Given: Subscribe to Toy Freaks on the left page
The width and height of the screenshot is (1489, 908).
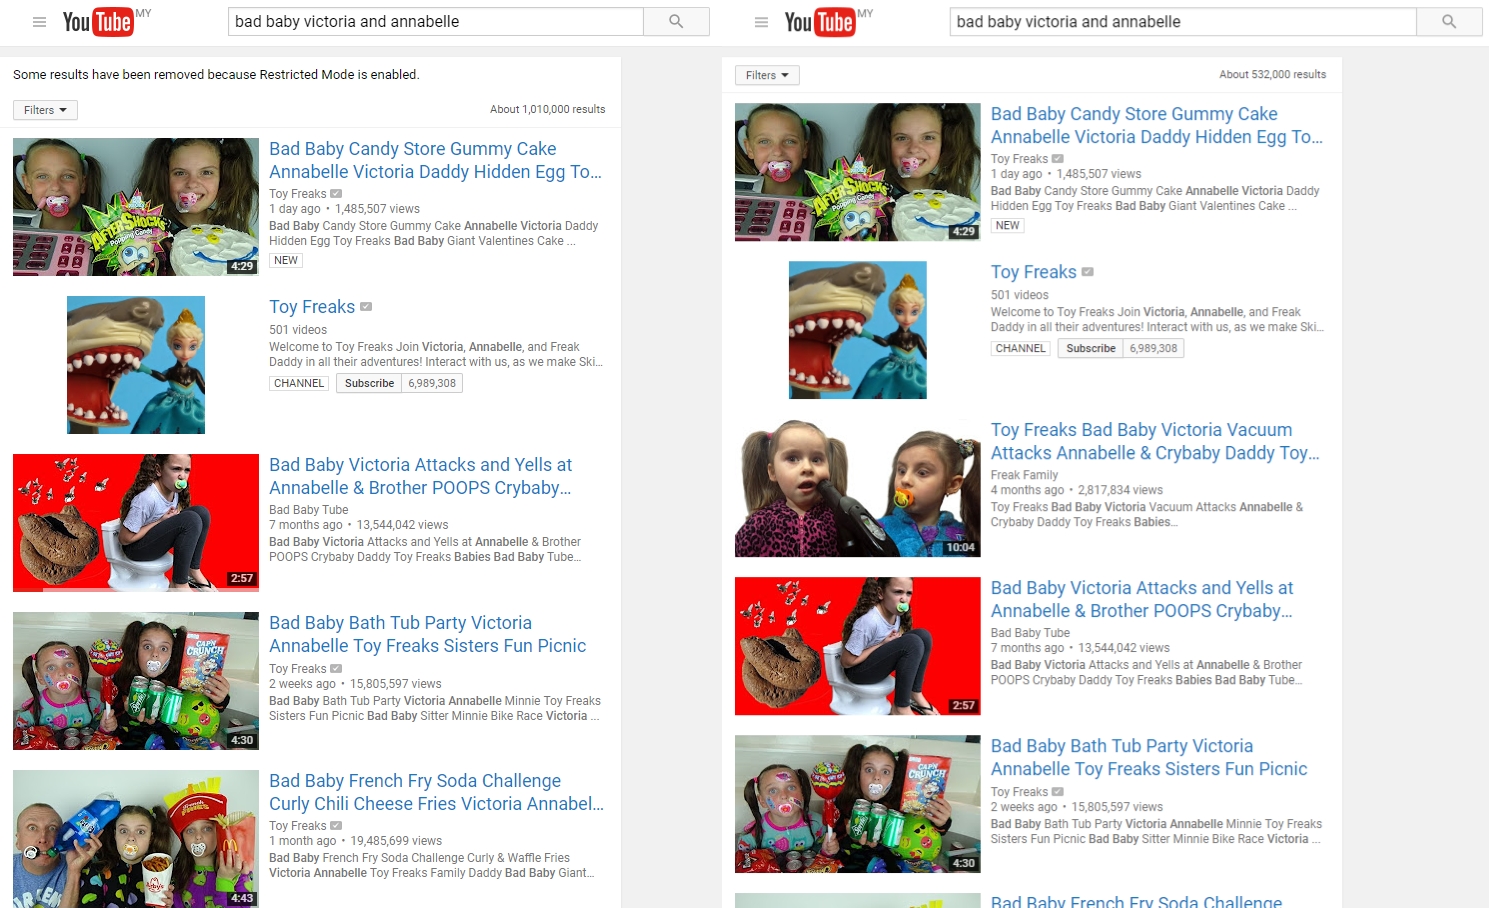Looking at the screenshot, I should tap(369, 383).
